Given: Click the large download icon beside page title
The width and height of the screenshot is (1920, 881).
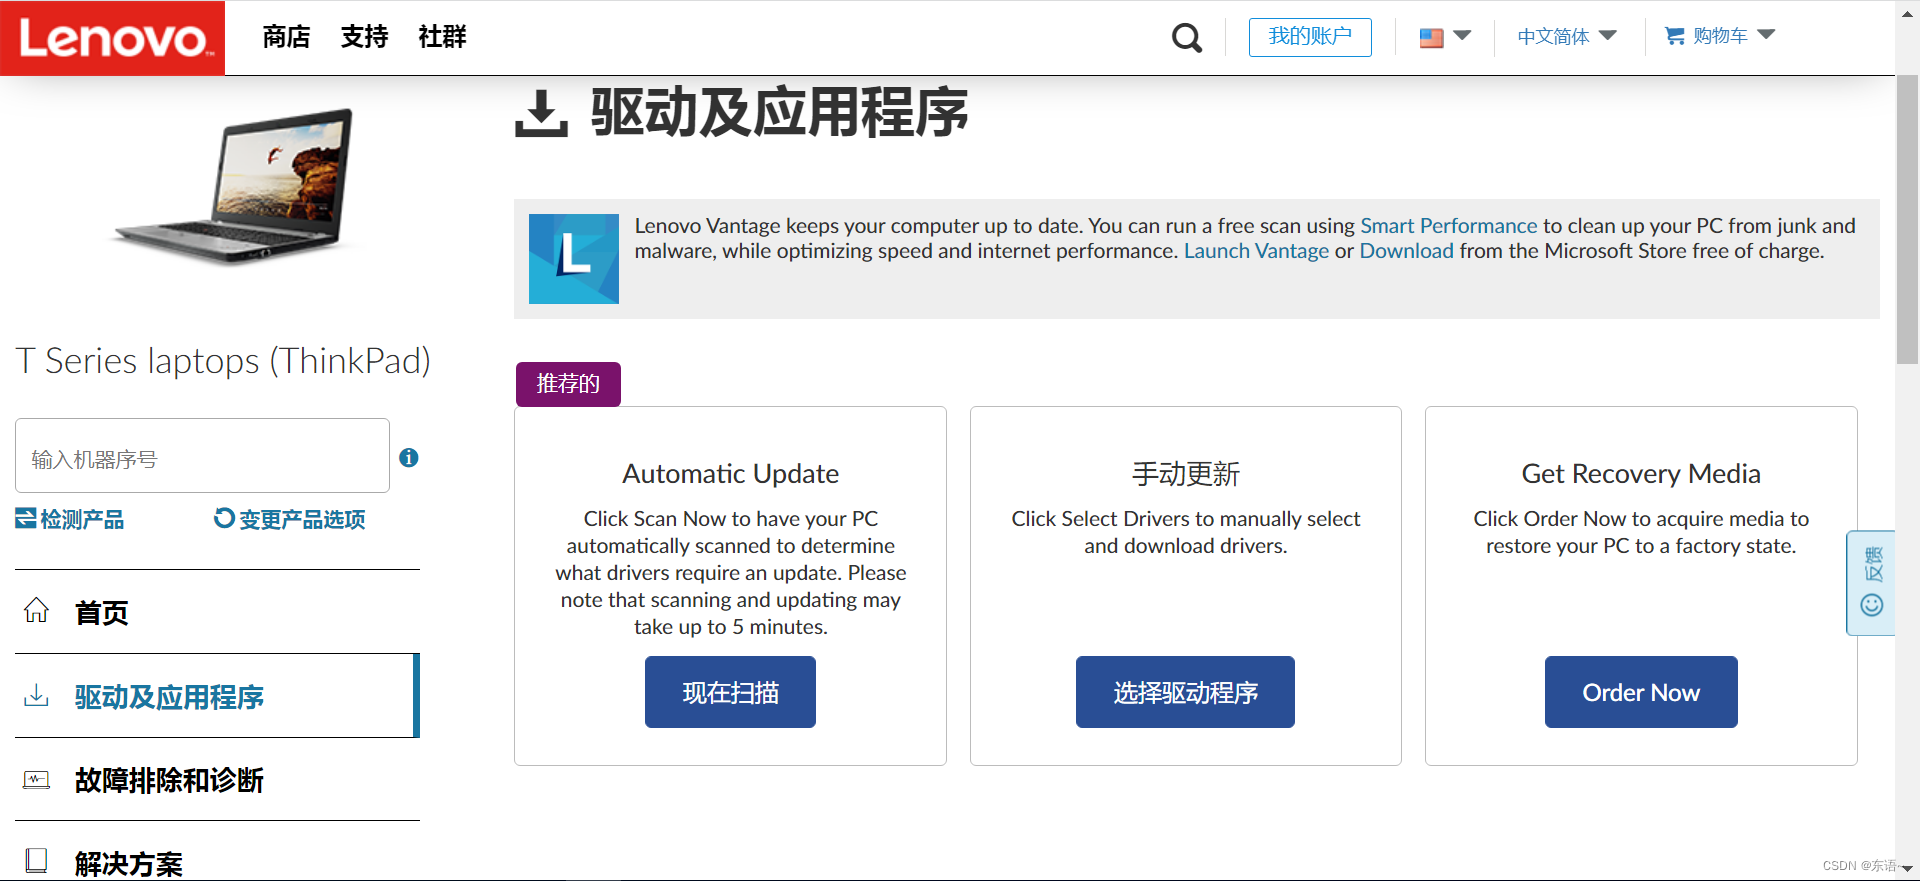Looking at the screenshot, I should pos(541,113).
